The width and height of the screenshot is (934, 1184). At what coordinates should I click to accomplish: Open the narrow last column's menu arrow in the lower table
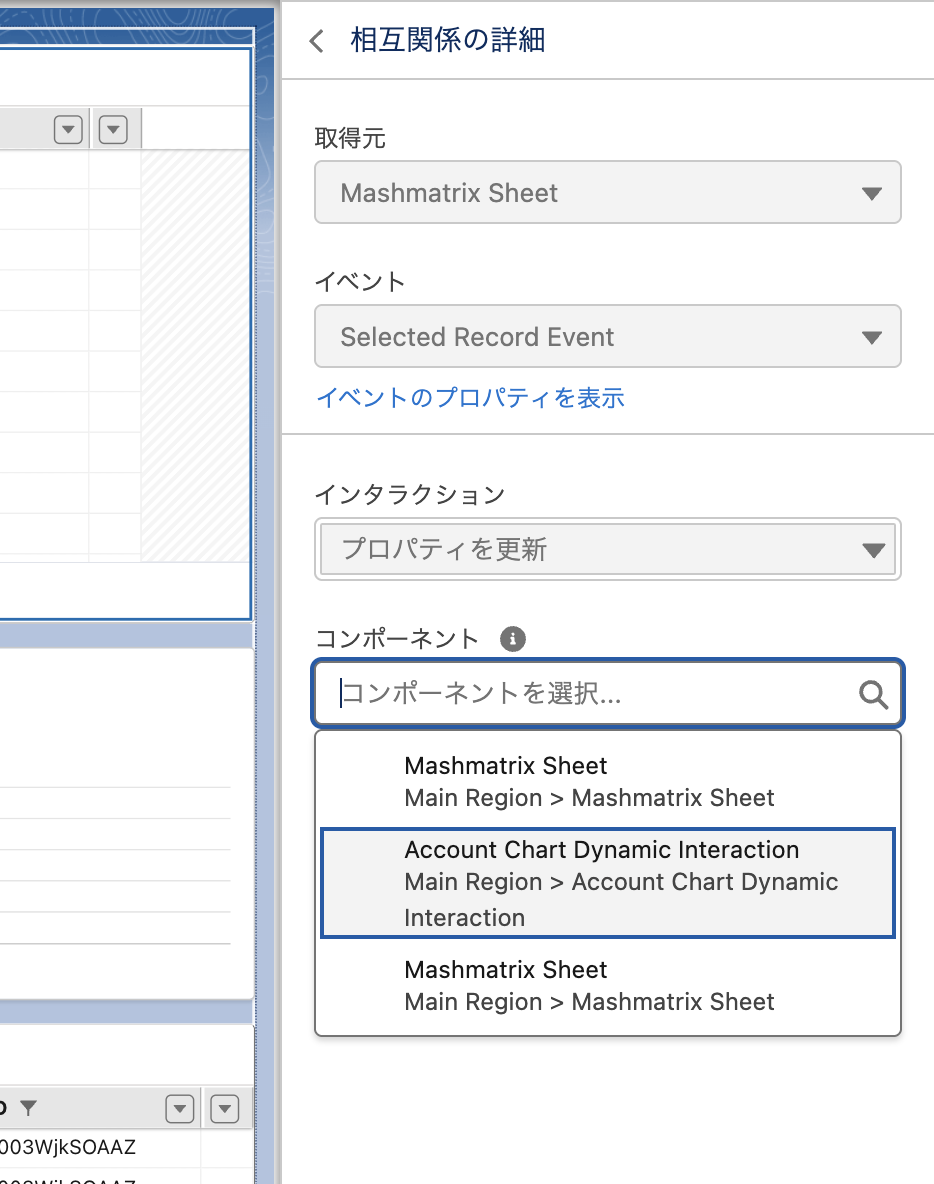pyautogui.click(x=225, y=1108)
